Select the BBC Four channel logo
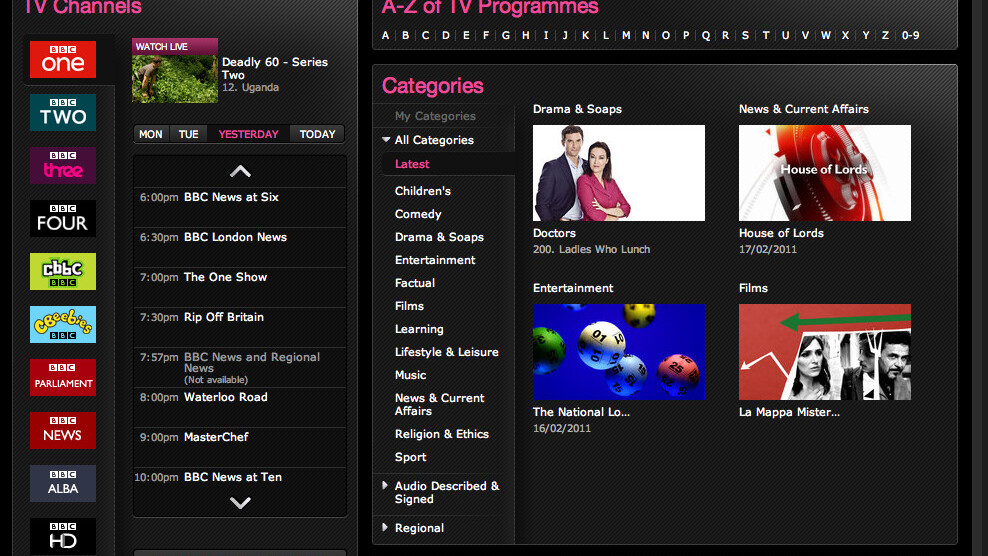The width and height of the screenshot is (988, 556). (63, 218)
